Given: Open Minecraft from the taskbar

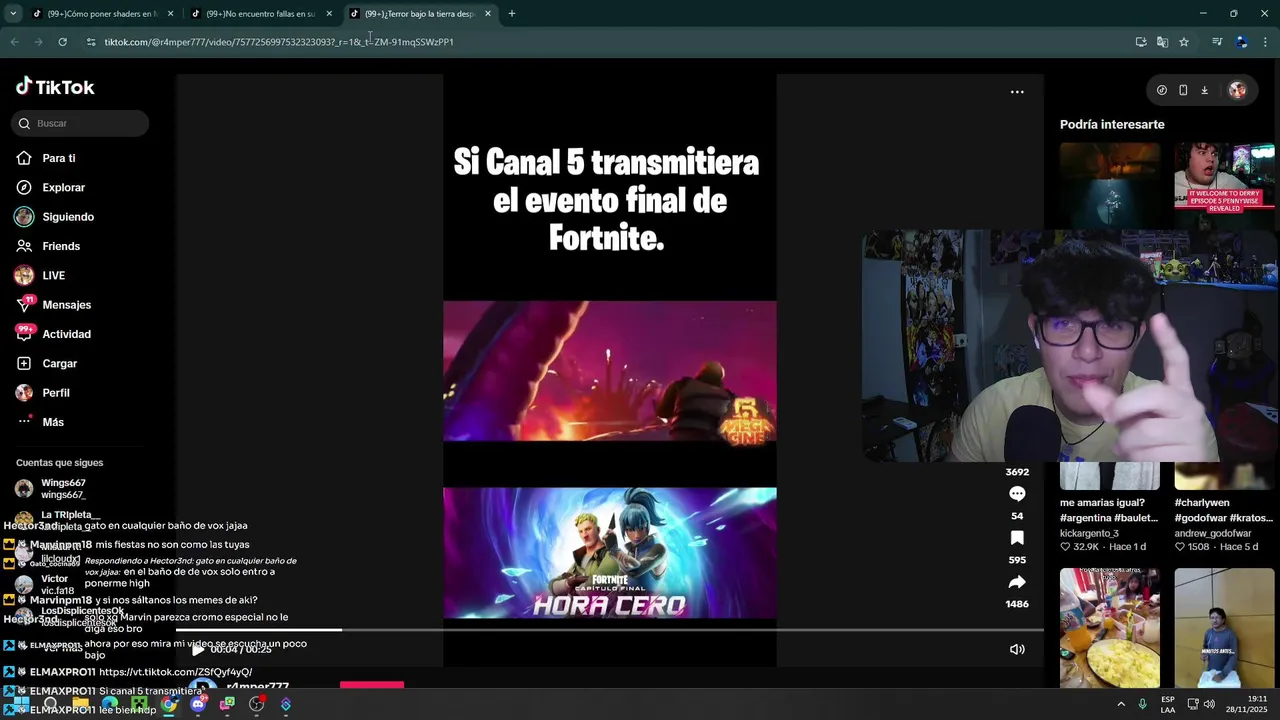Looking at the screenshot, I should click(140, 705).
